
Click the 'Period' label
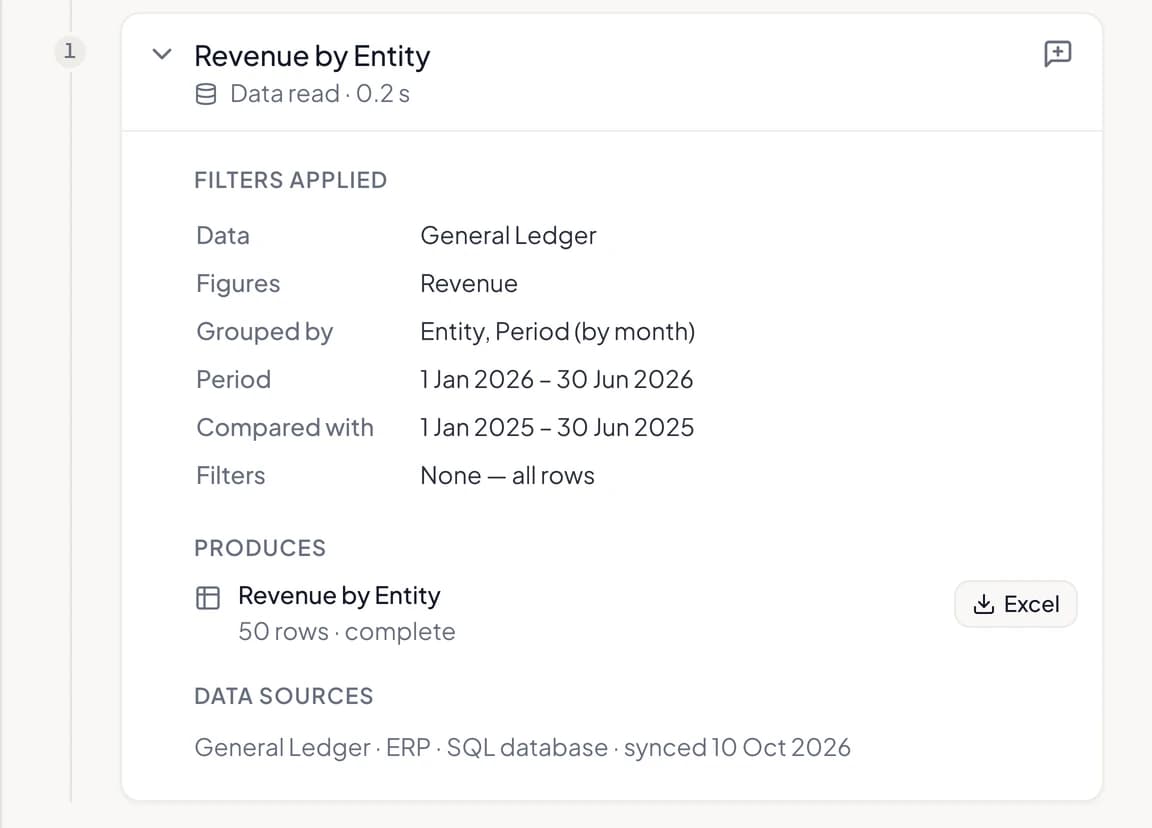(234, 379)
